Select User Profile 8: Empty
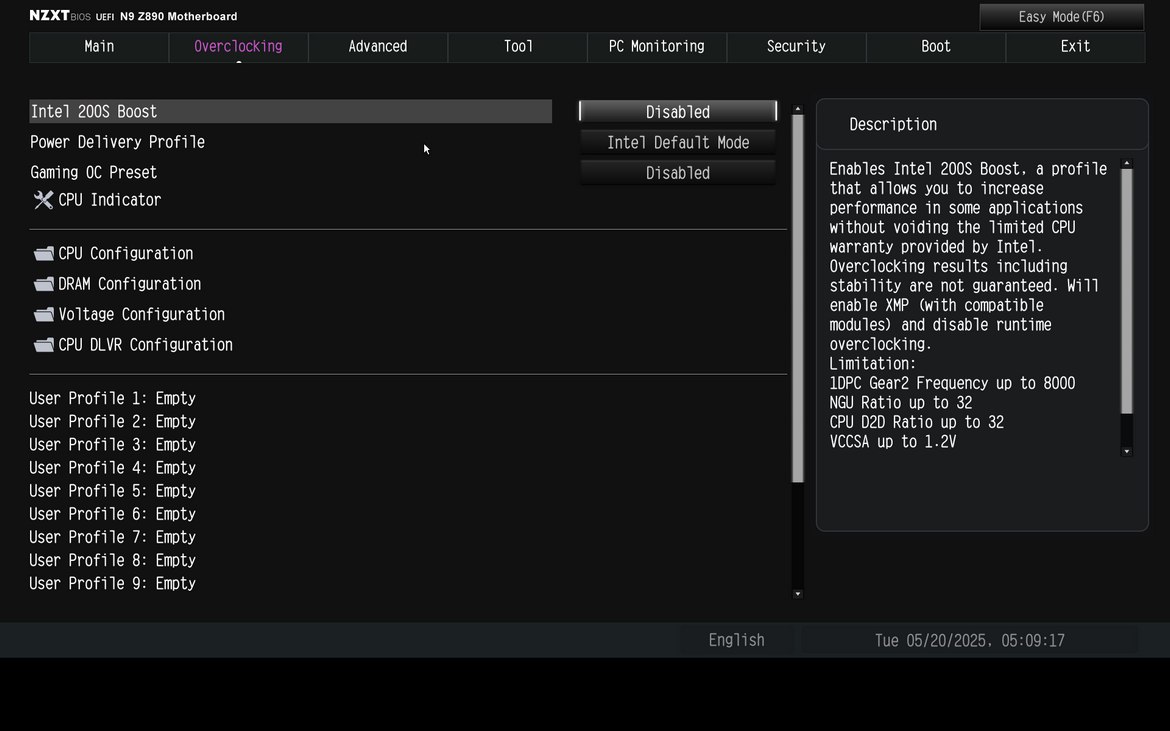The image size is (1170, 731). [113, 560]
